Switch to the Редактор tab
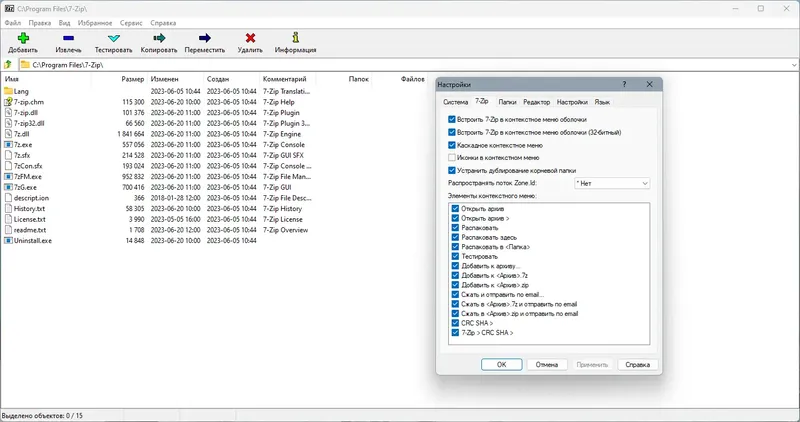This screenshot has width=800, height=422. [537, 102]
